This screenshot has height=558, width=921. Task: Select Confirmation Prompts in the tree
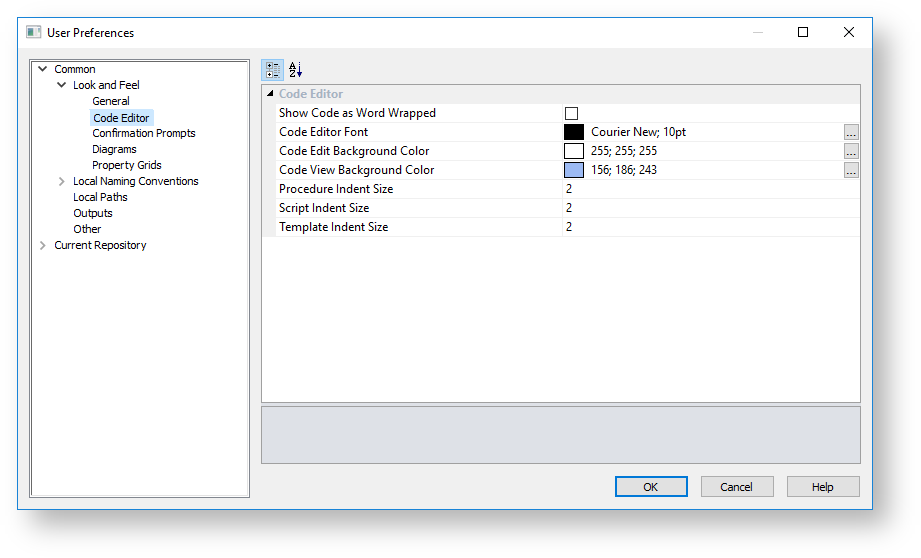144,133
